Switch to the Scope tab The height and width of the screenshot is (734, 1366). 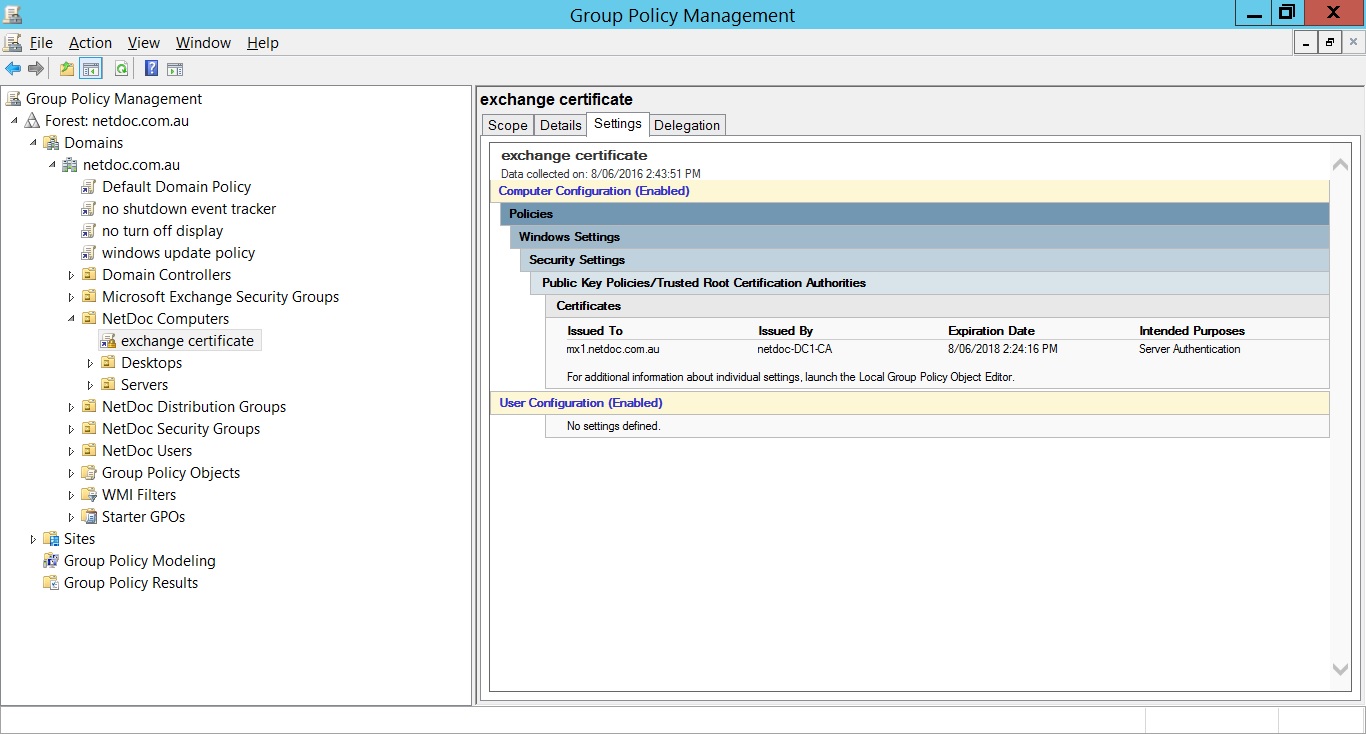click(508, 125)
